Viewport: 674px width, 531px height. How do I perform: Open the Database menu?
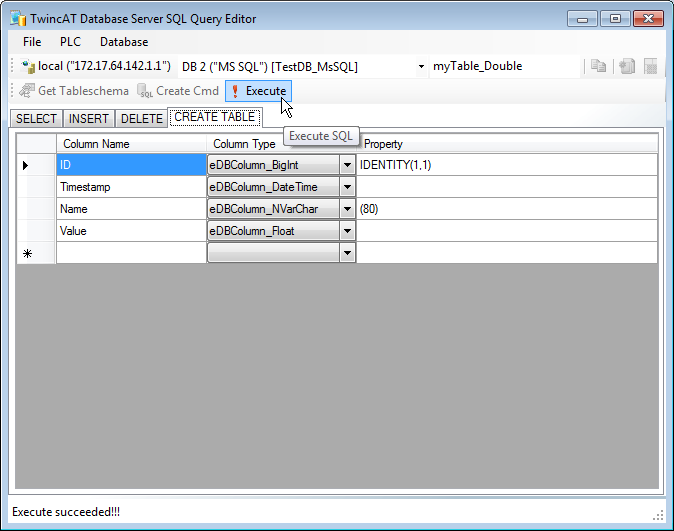click(x=124, y=42)
